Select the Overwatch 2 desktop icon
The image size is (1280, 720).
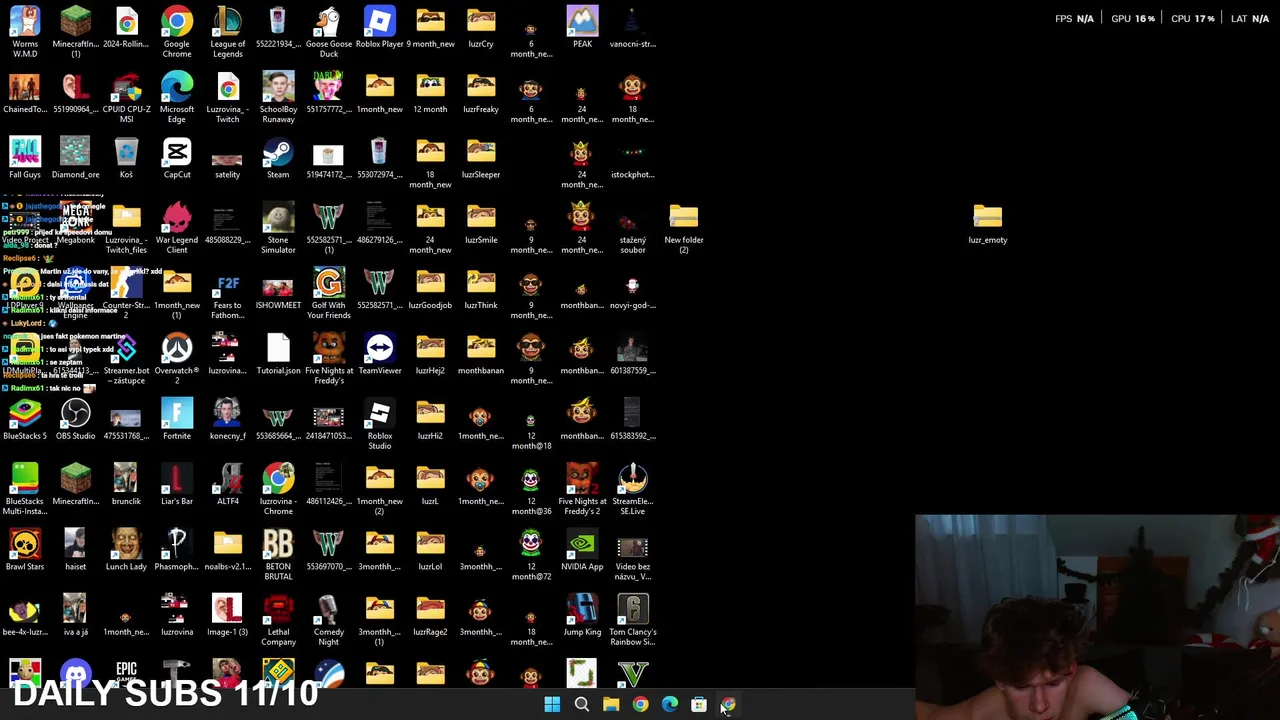tap(177, 358)
